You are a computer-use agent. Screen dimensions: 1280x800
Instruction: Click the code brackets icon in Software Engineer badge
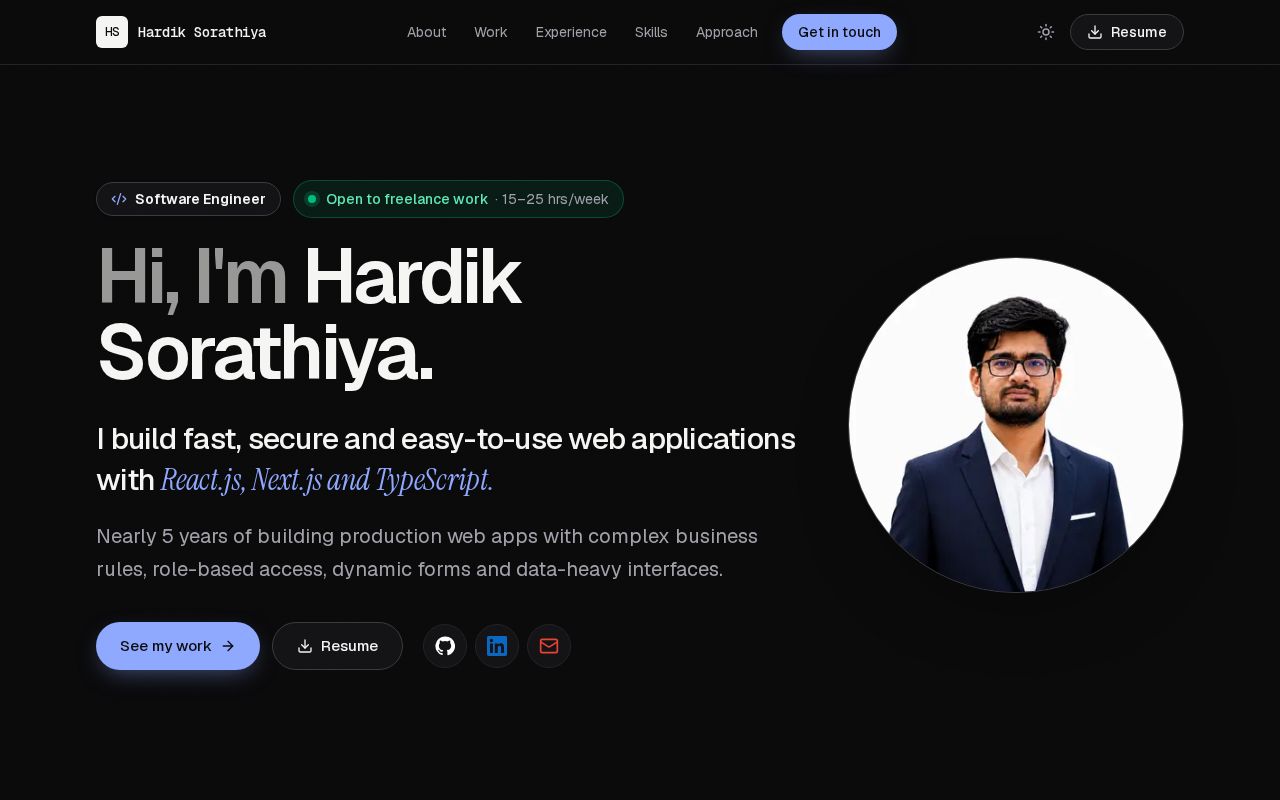coord(119,199)
